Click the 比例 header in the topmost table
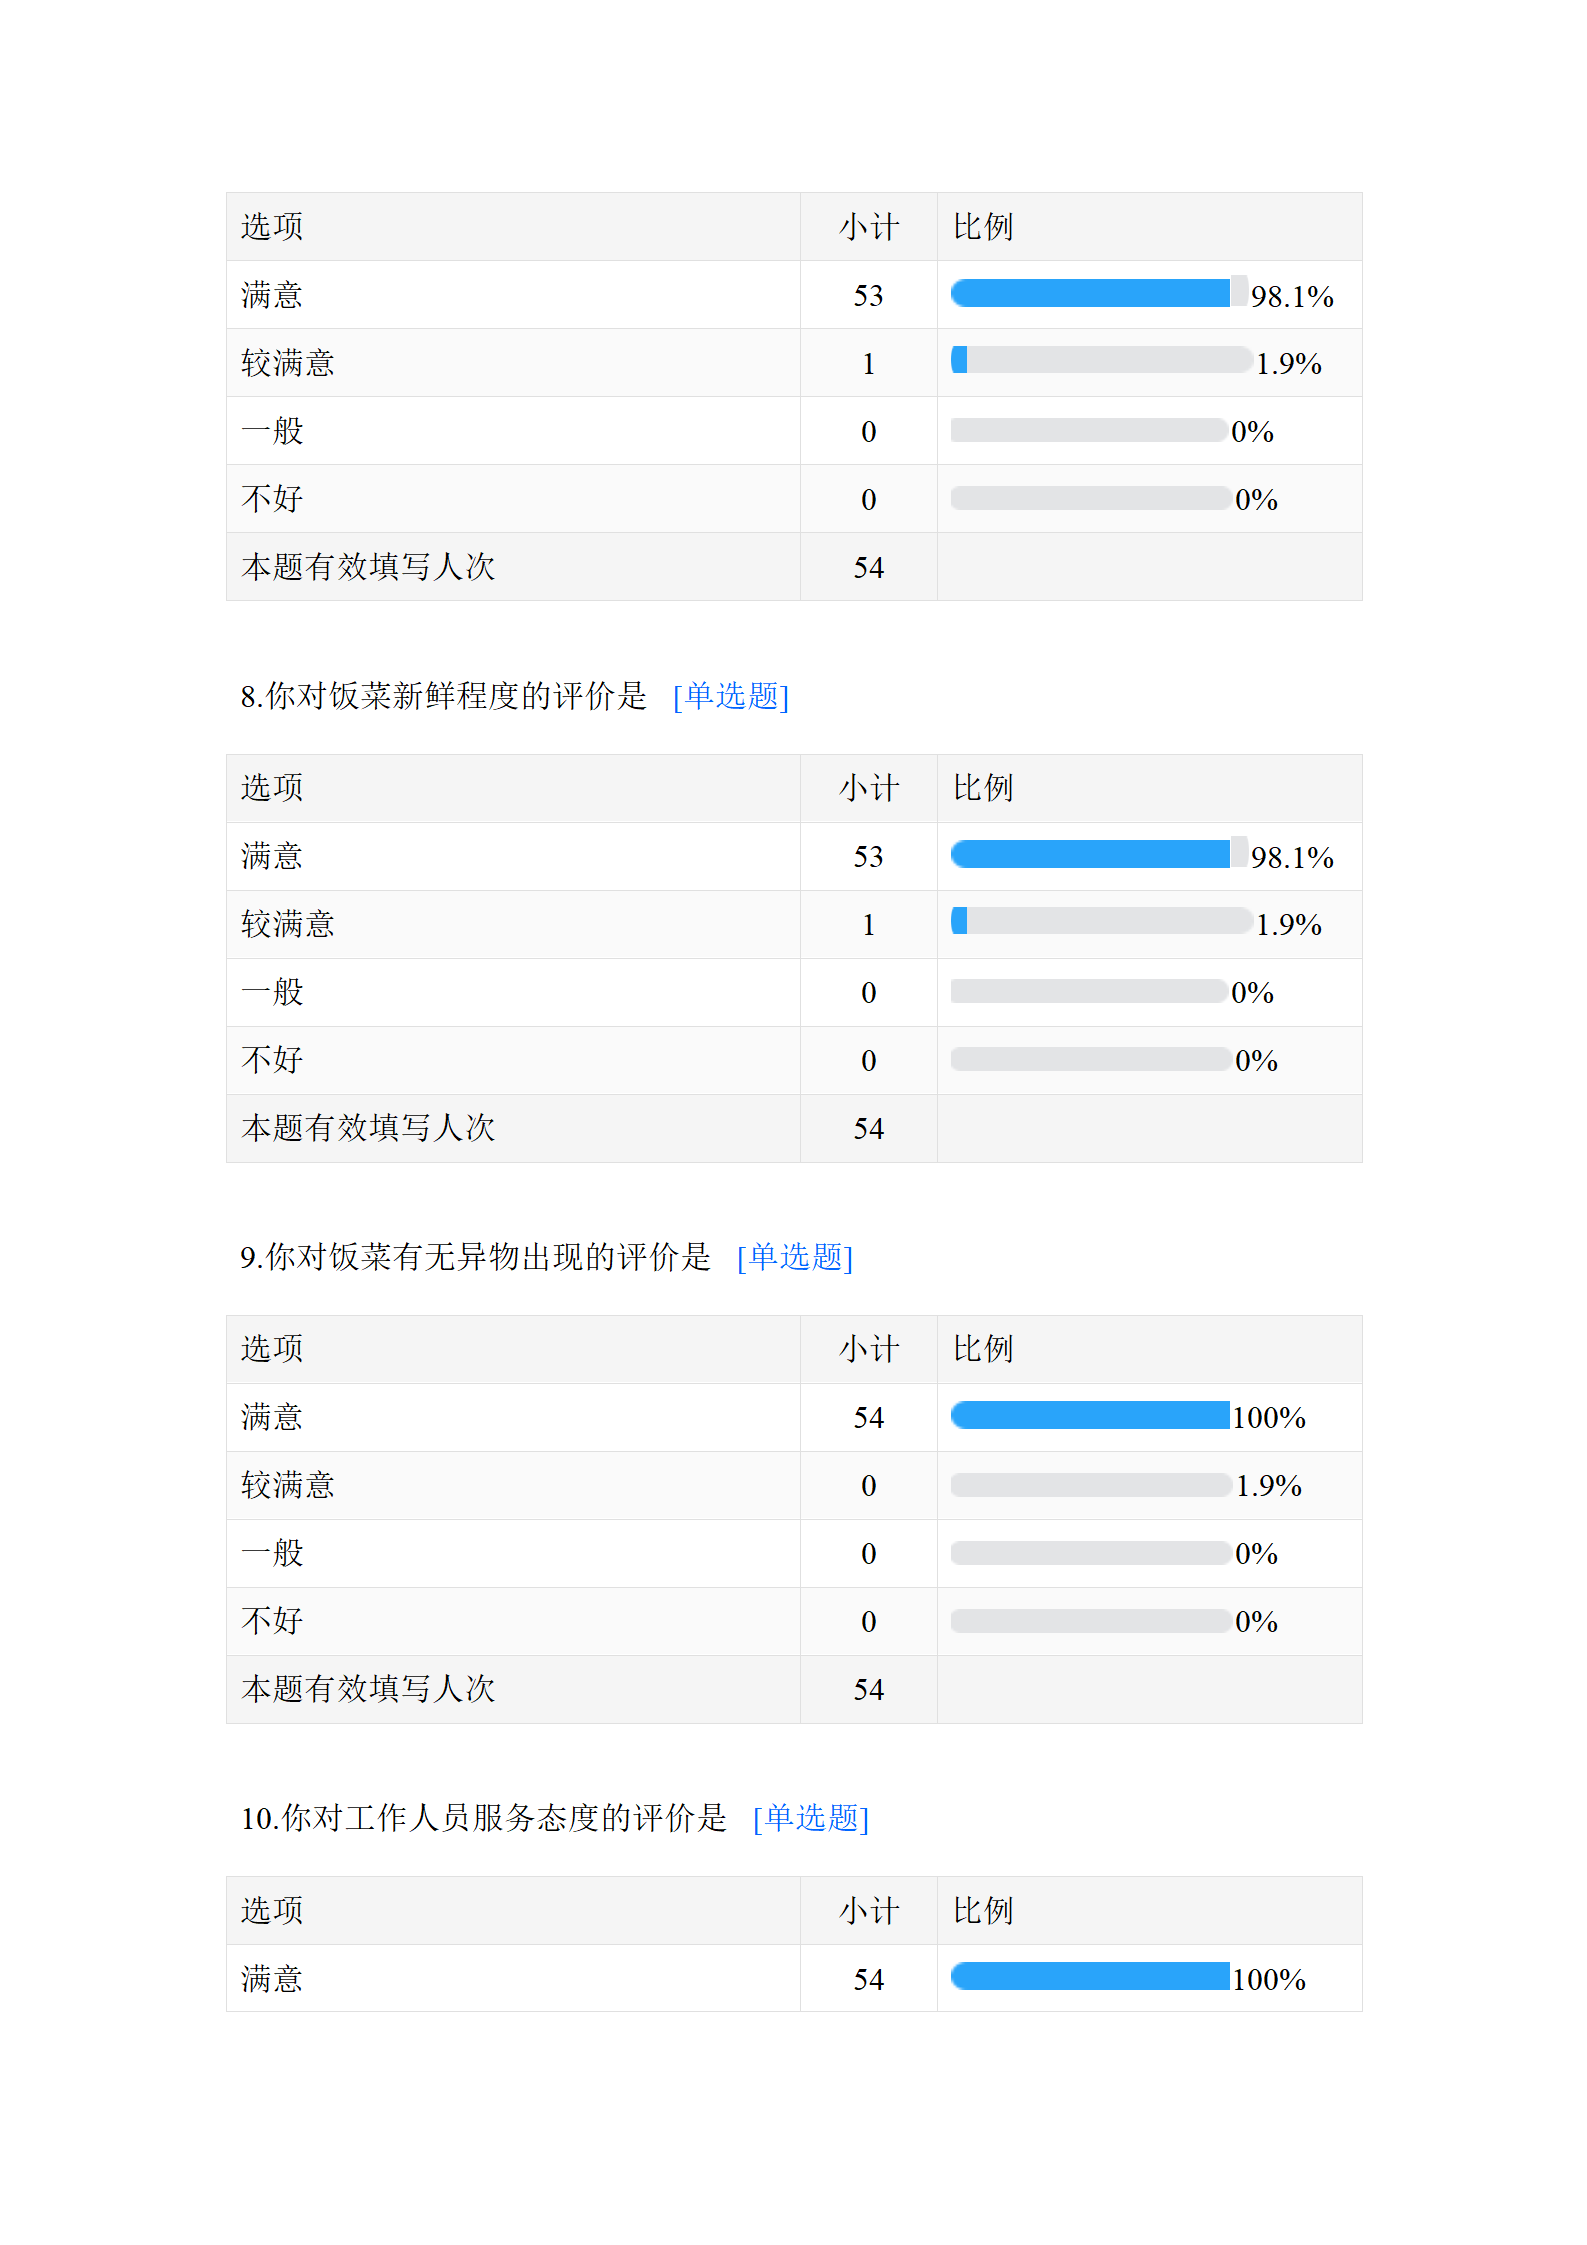This screenshot has width=1587, height=2245. (x=983, y=227)
